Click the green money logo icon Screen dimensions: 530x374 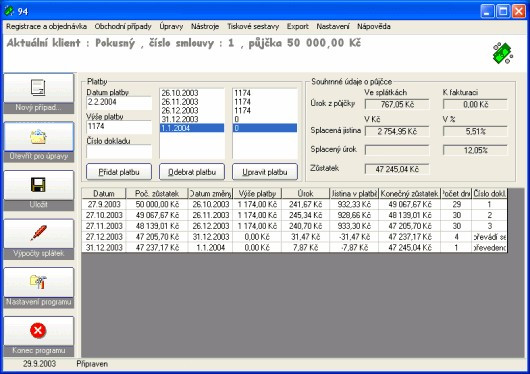pyautogui.click(x=503, y=53)
